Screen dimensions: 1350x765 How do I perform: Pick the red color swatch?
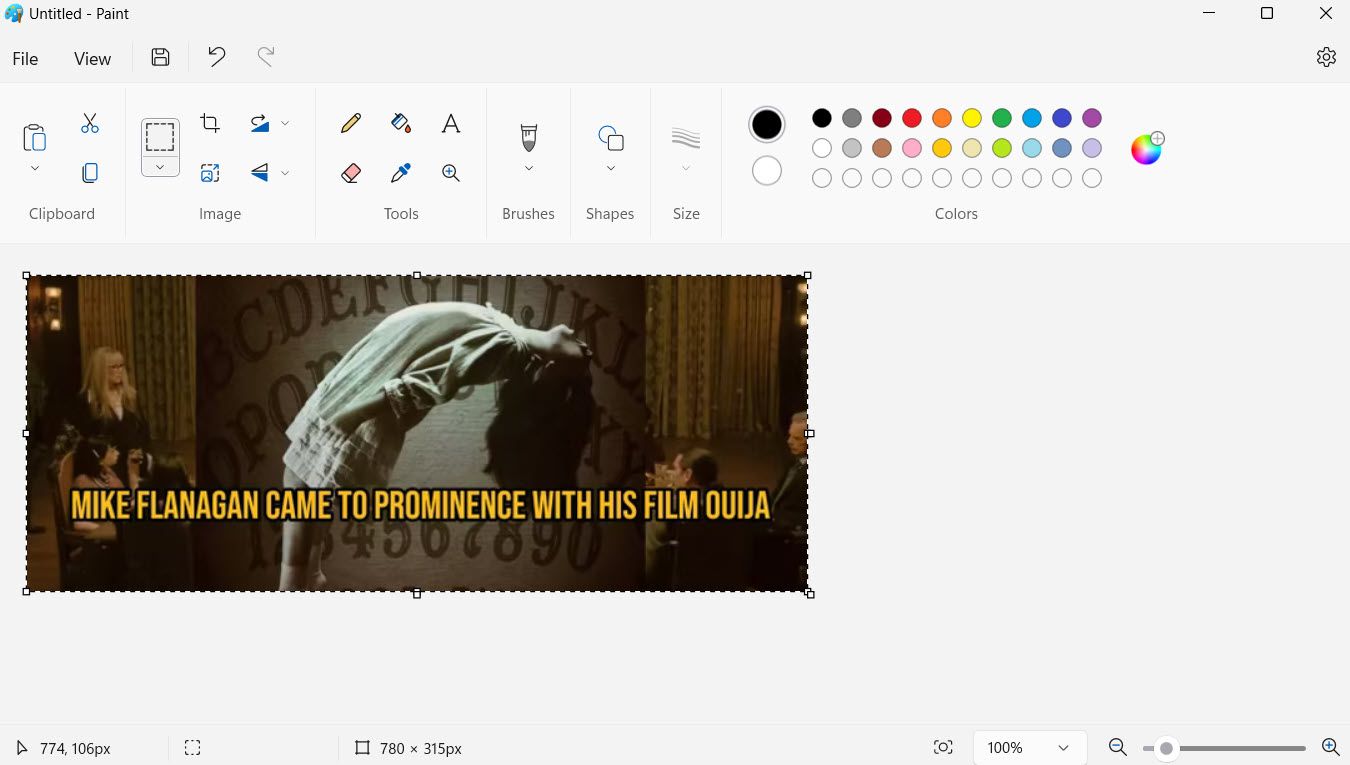pos(912,118)
